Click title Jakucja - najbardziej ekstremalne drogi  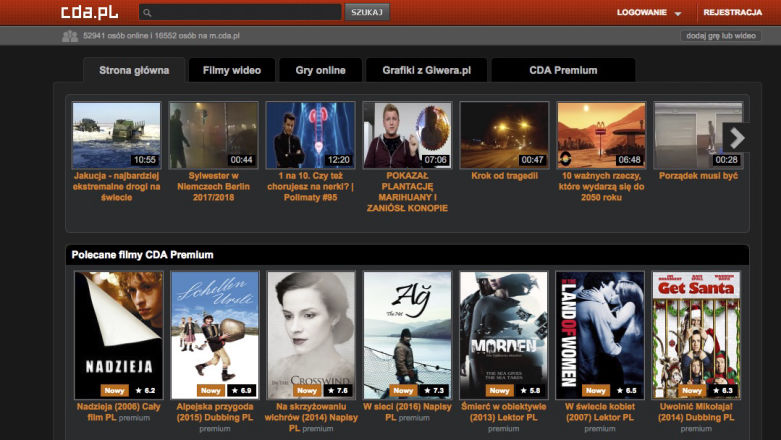(117, 186)
